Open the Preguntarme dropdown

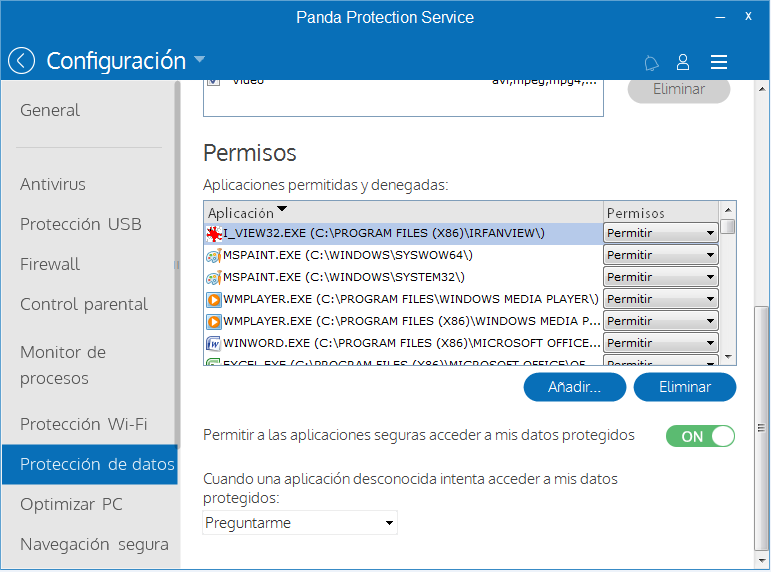(300, 523)
